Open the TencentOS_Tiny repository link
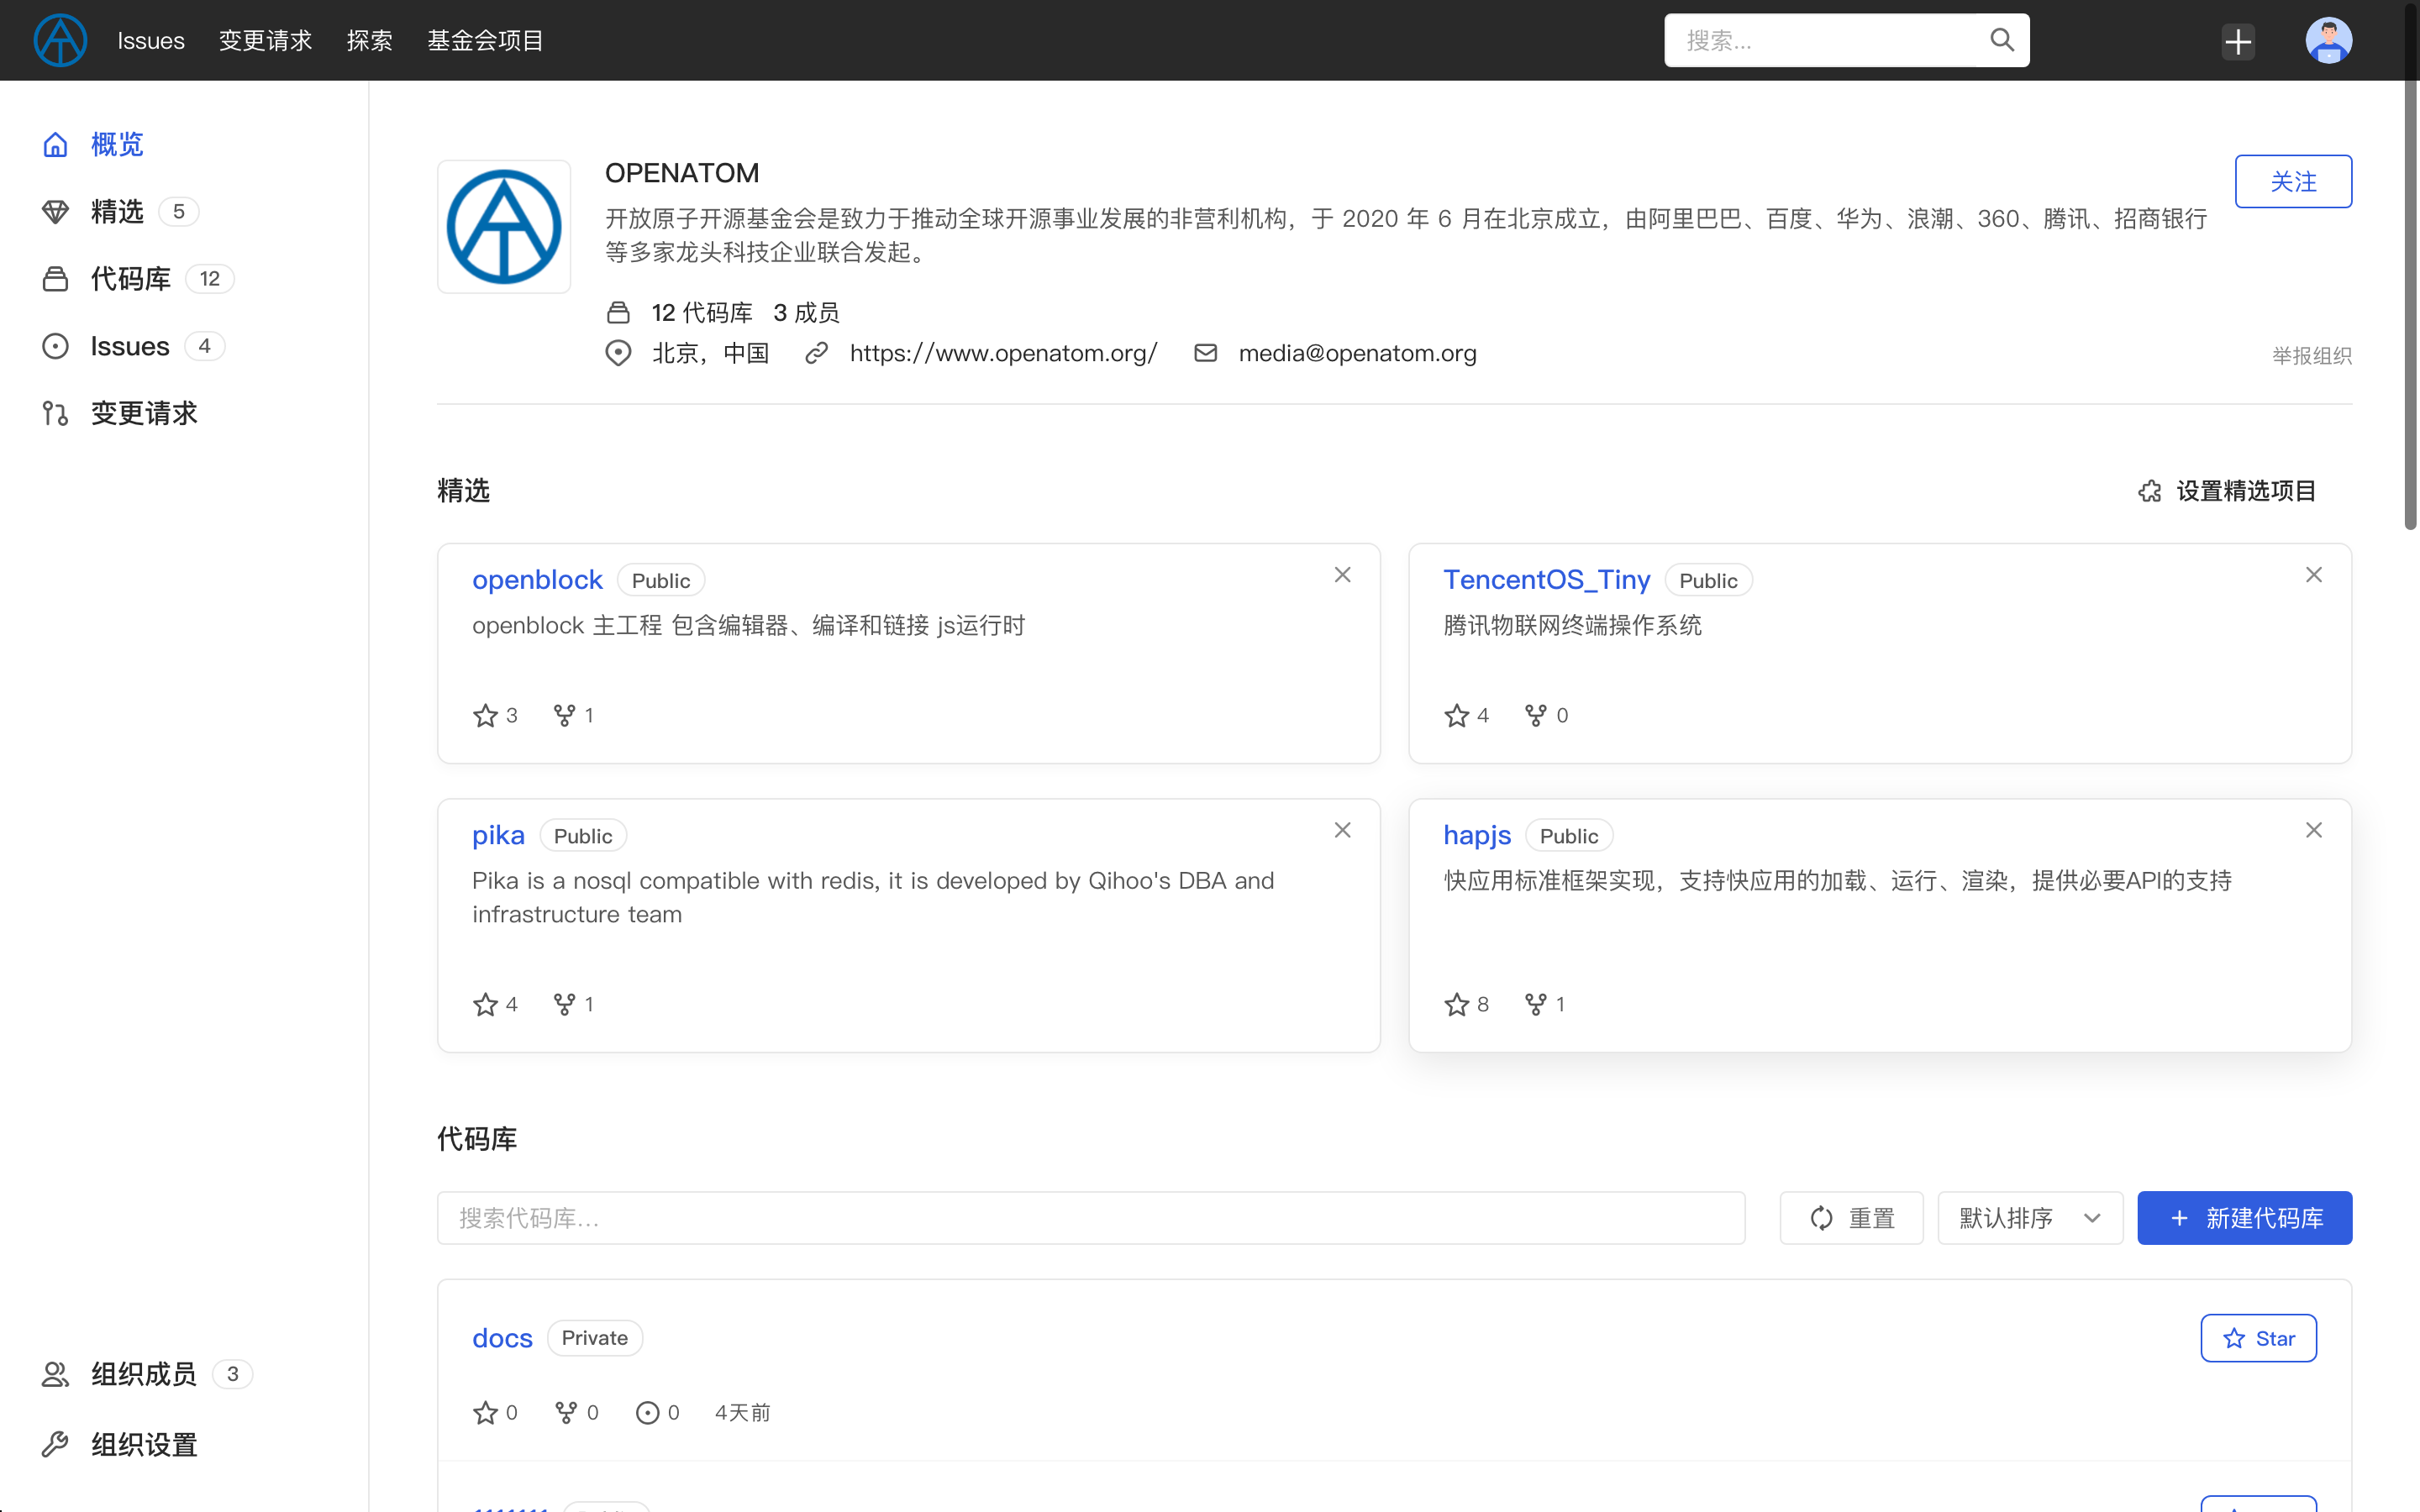The image size is (2420, 1512). [x=1546, y=580]
